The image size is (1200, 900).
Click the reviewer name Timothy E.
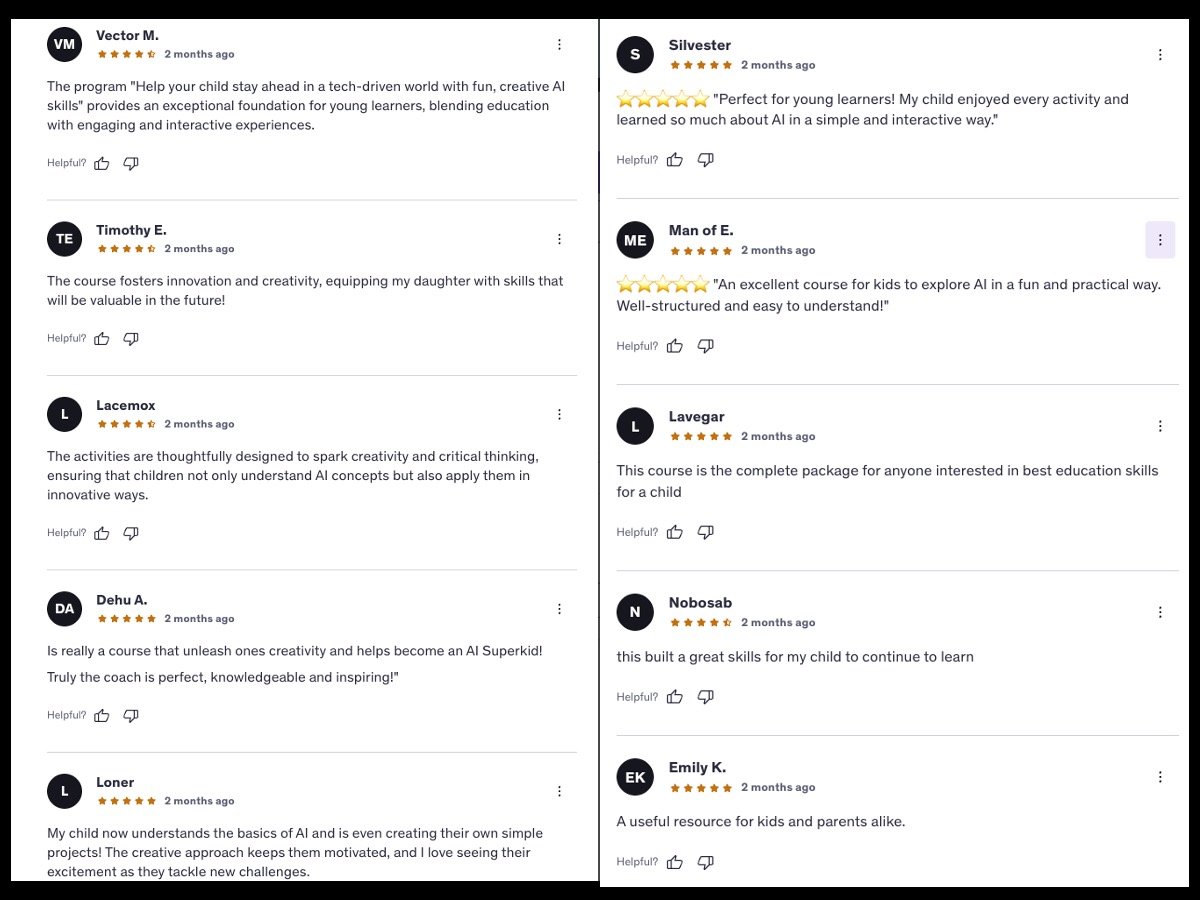pos(131,230)
